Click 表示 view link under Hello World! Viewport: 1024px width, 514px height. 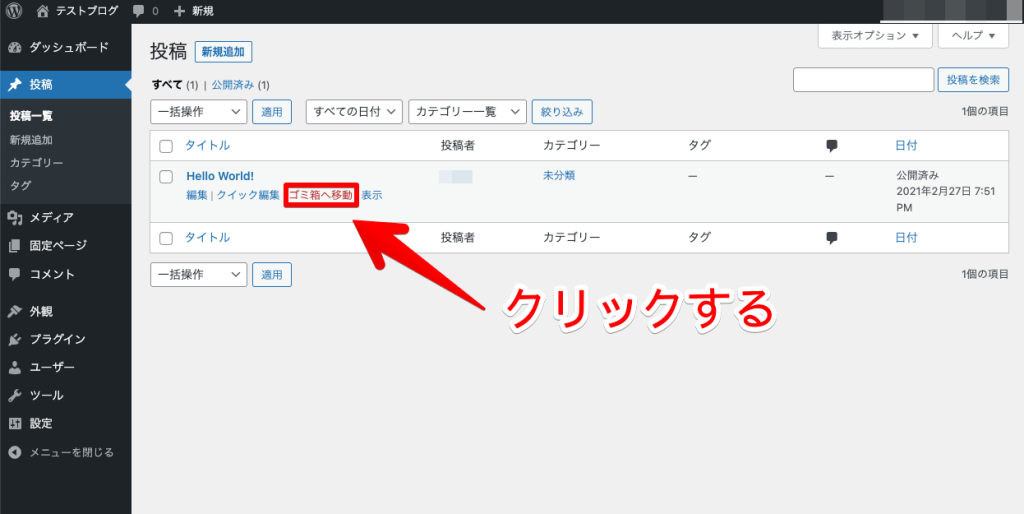(x=372, y=195)
